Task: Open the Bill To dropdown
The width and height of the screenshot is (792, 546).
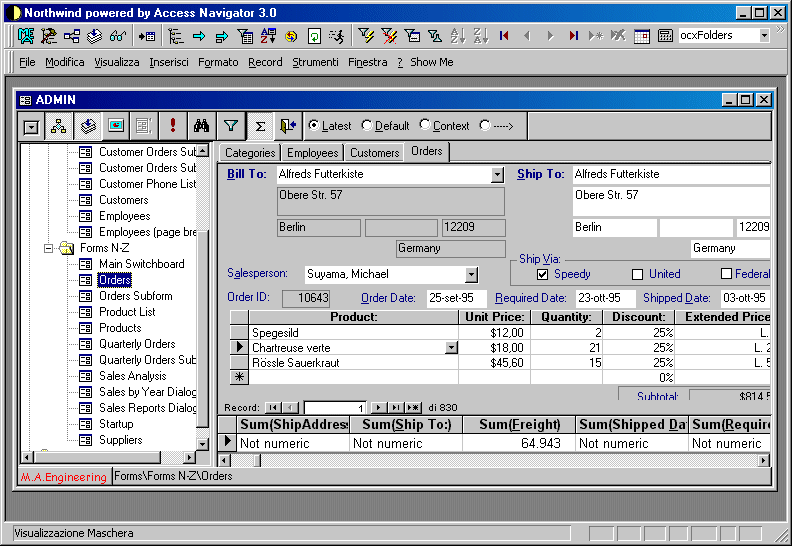Action: click(x=498, y=175)
